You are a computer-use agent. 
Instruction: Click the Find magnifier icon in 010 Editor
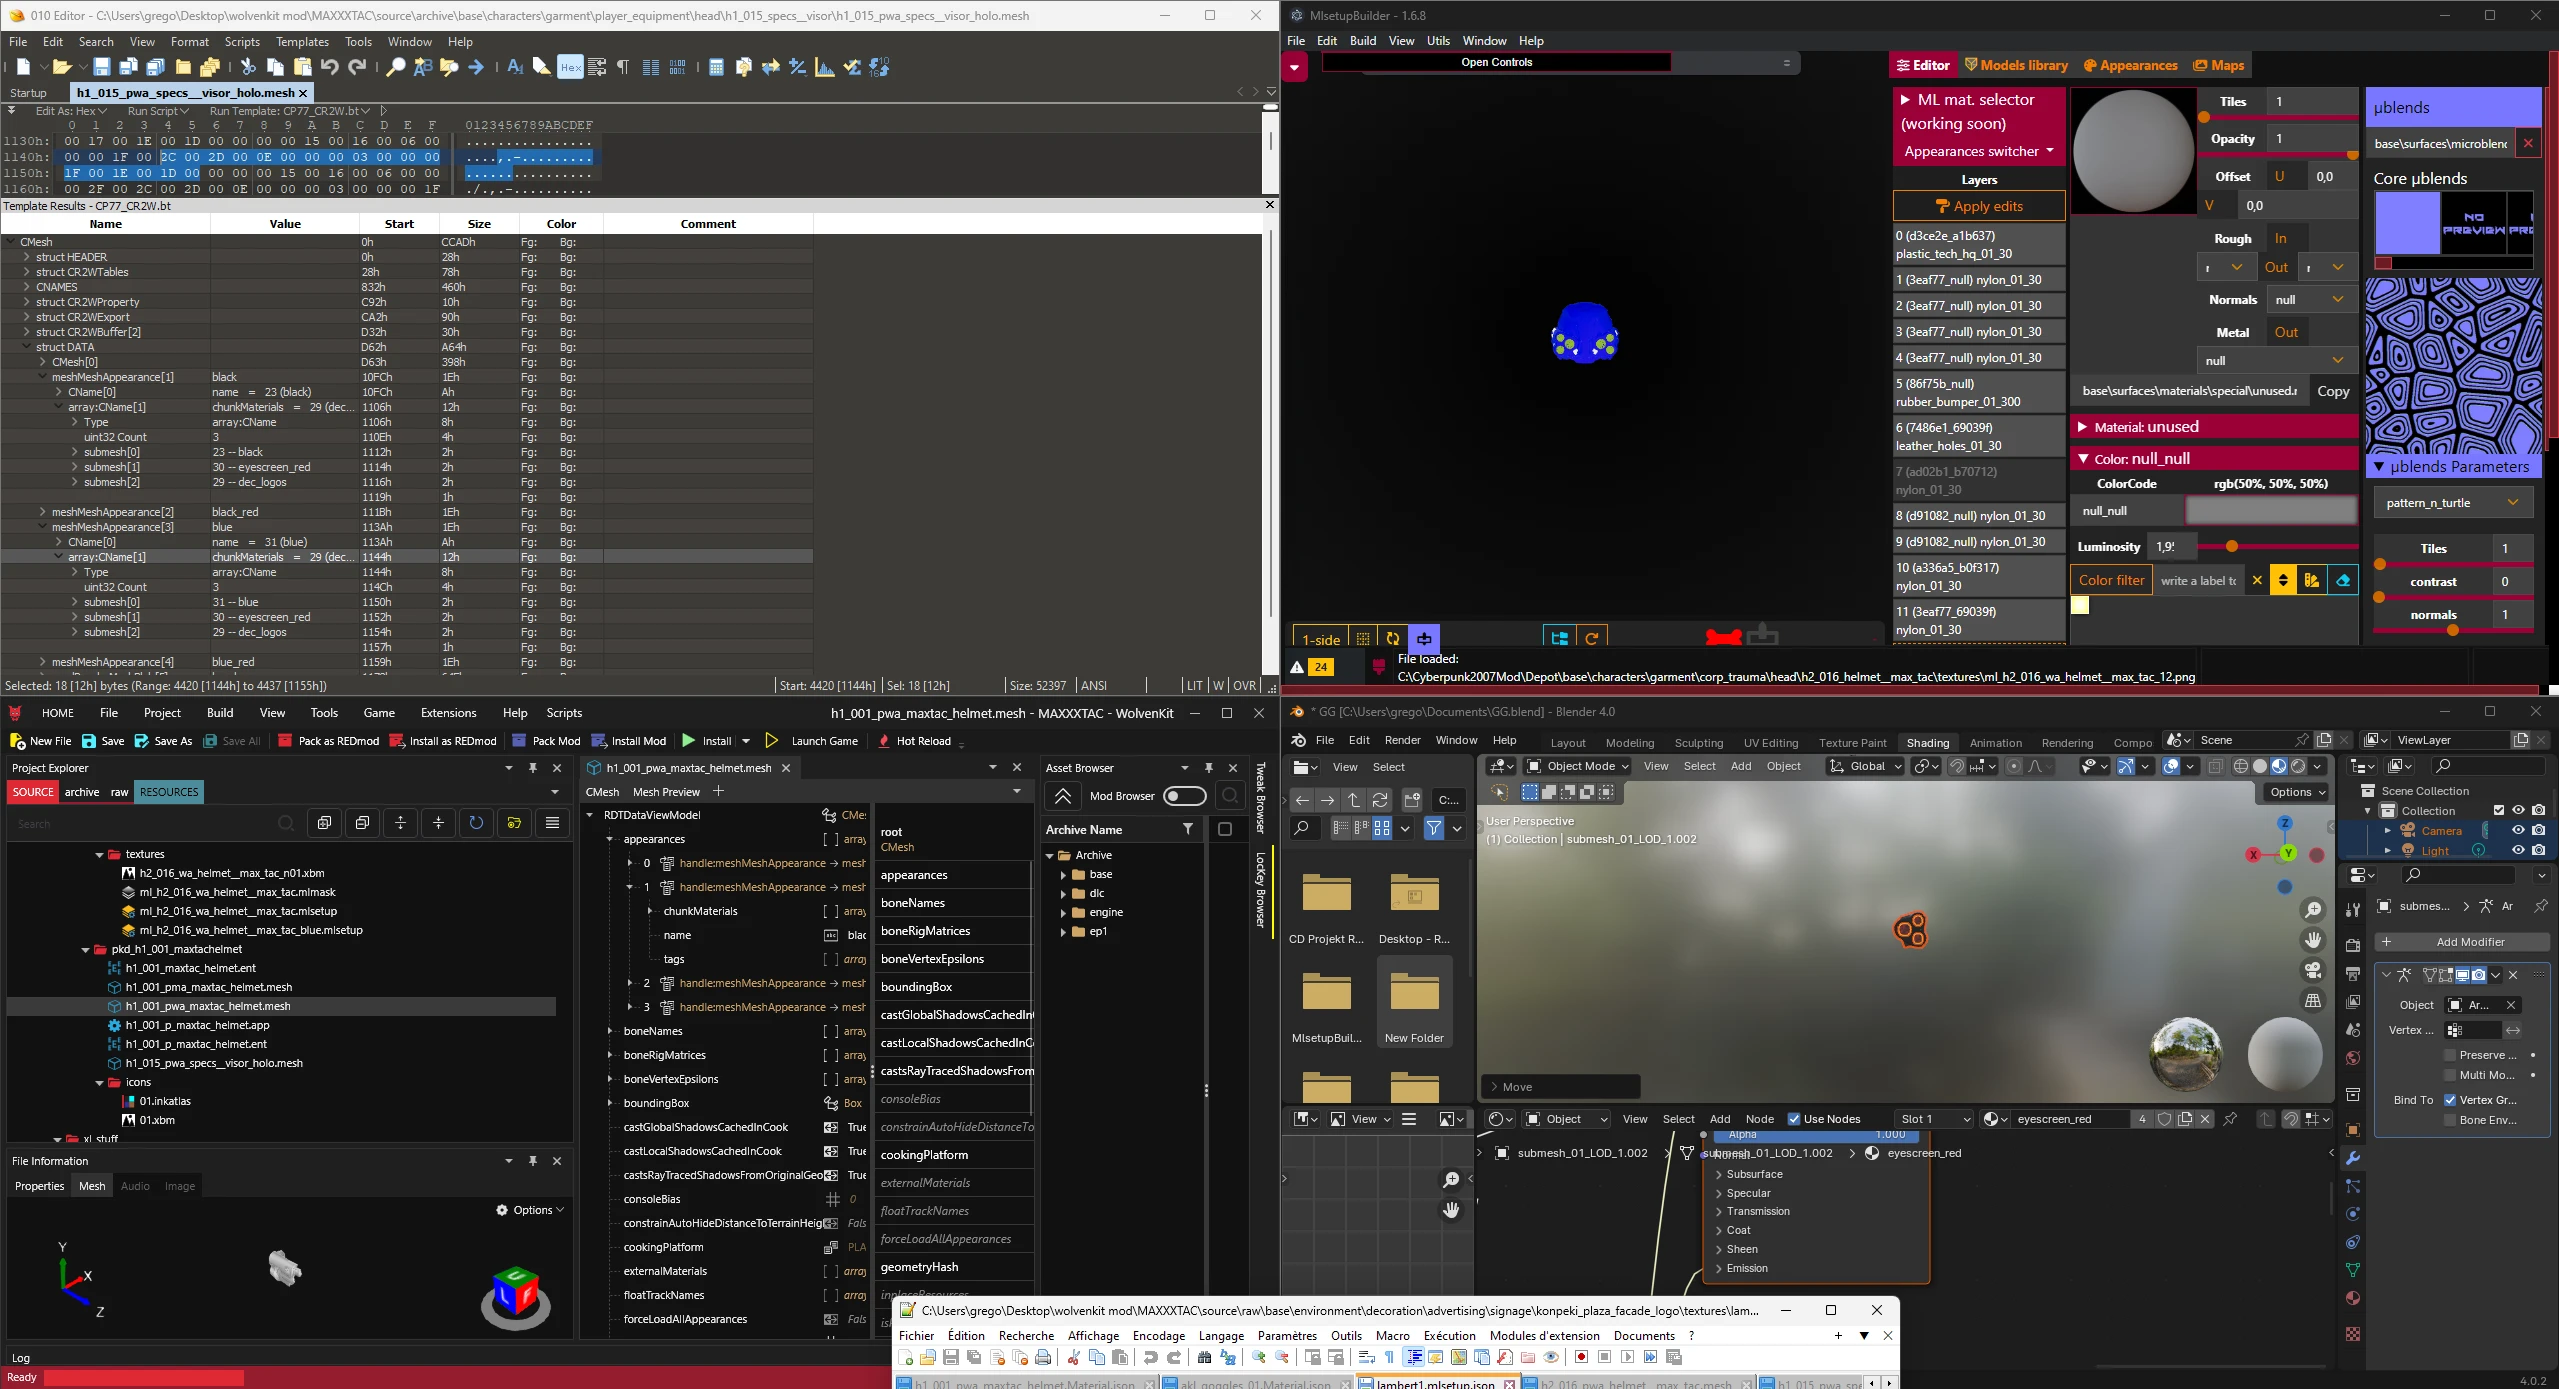[x=396, y=67]
